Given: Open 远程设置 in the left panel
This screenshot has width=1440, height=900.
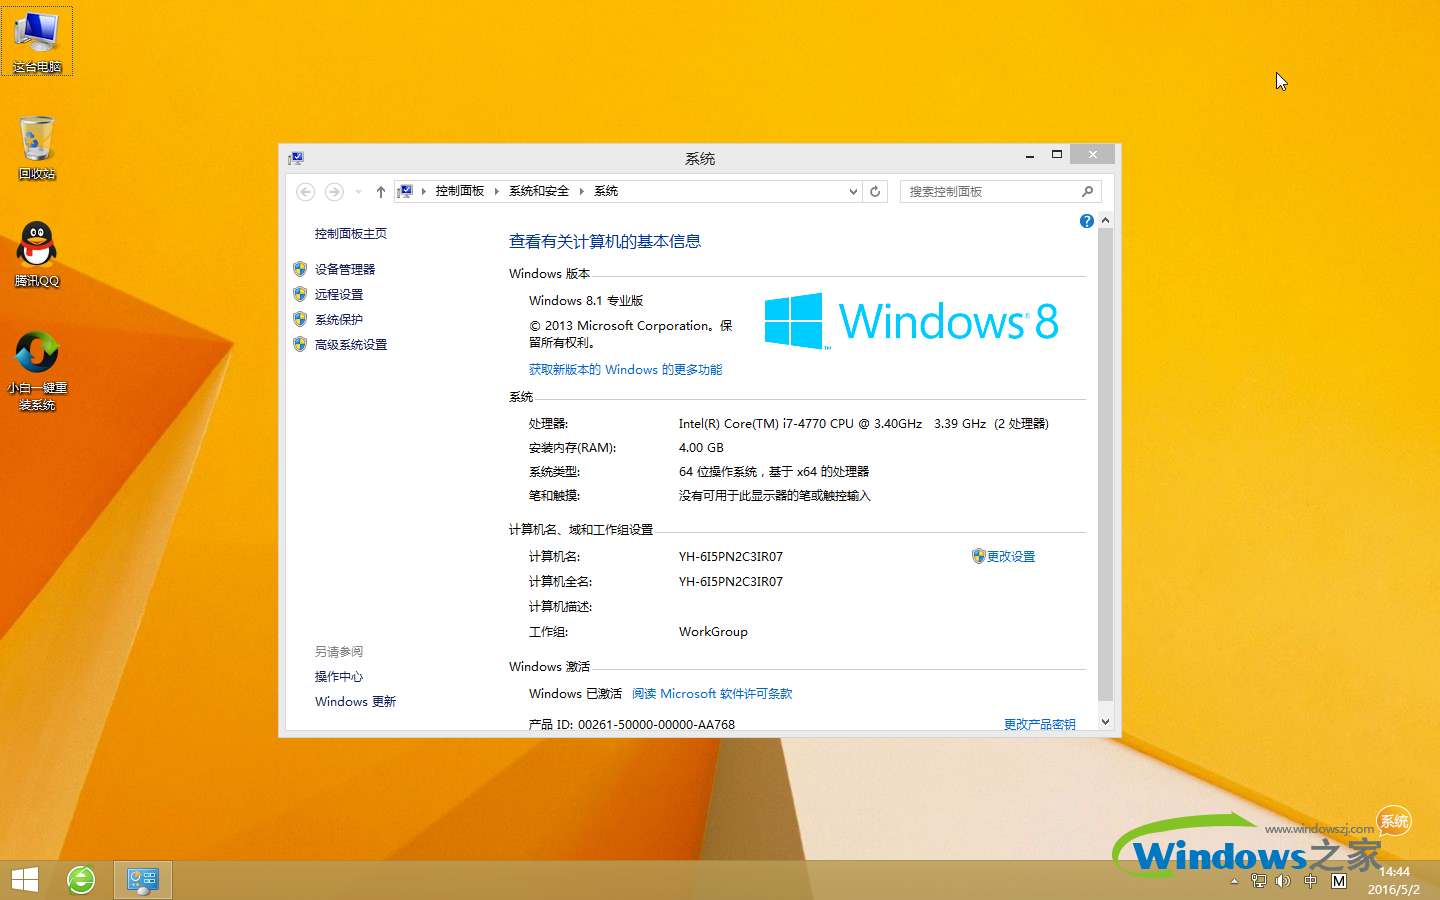Looking at the screenshot, I should coord(337,293).
